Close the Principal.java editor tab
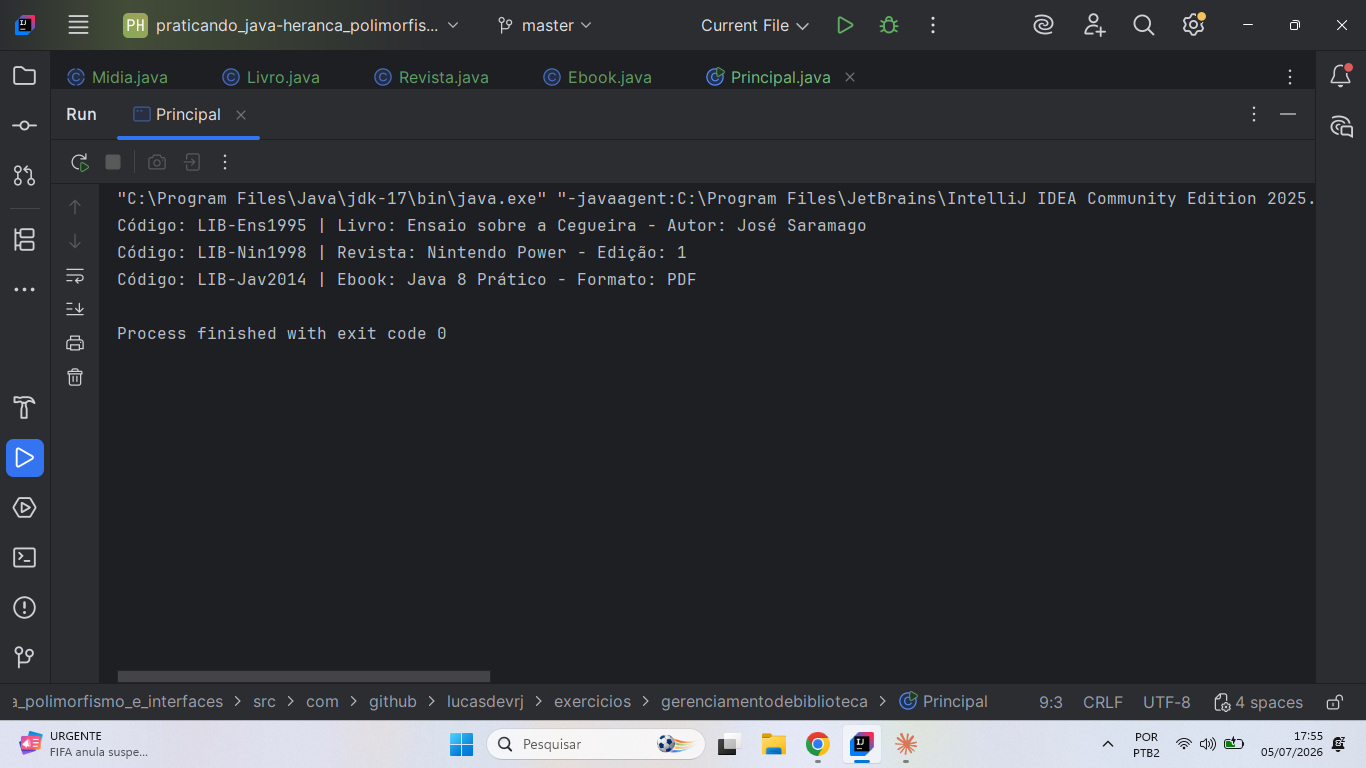The height and width of the screenshot is (768, 1366). click(850, 77)
